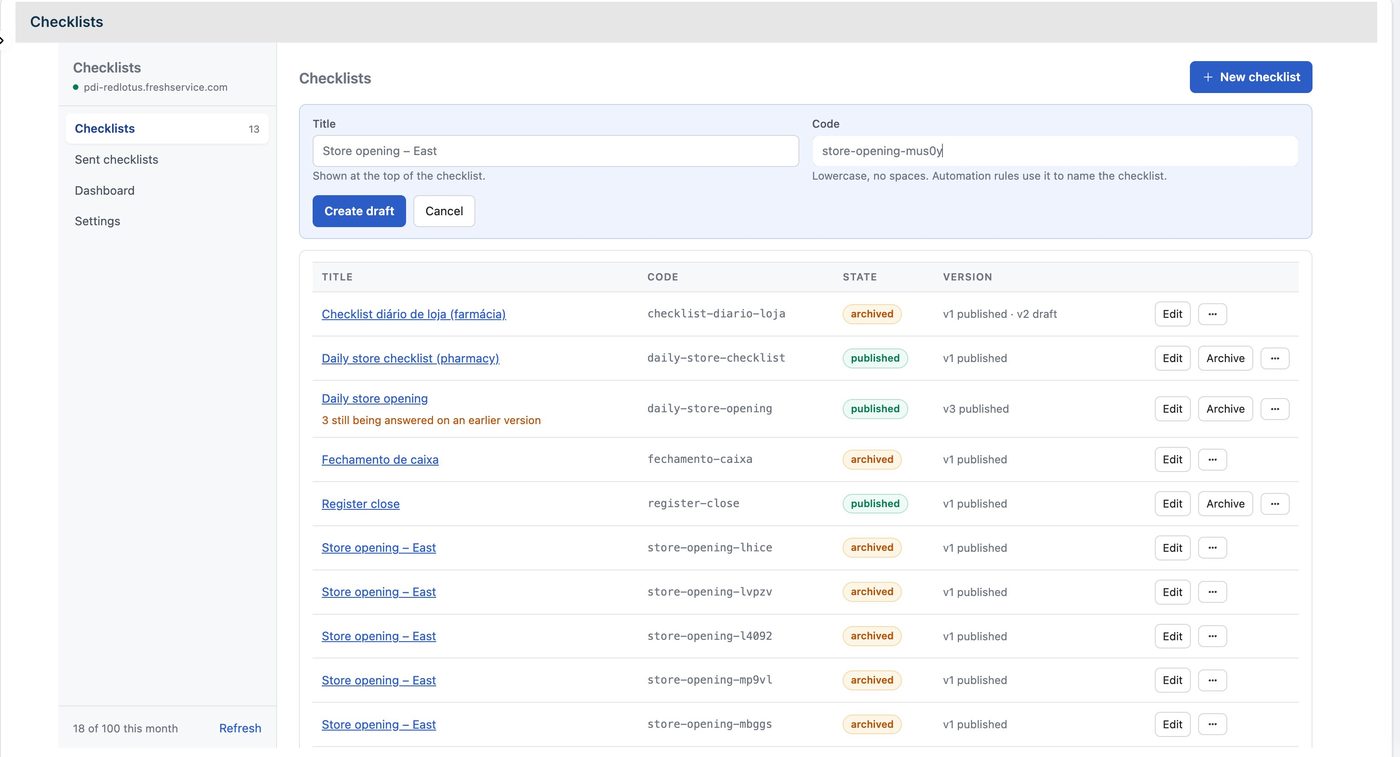Open more options menu for Register close

point(1275,504)
